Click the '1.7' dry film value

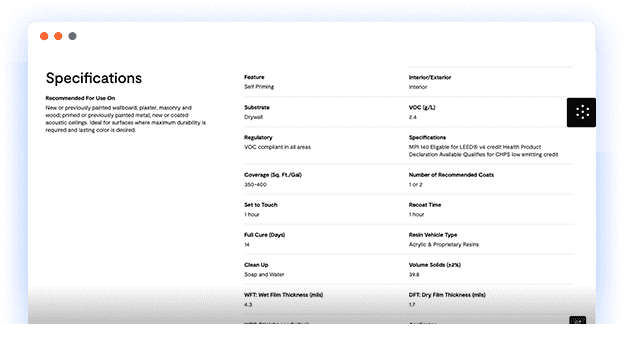click(412, 305)
